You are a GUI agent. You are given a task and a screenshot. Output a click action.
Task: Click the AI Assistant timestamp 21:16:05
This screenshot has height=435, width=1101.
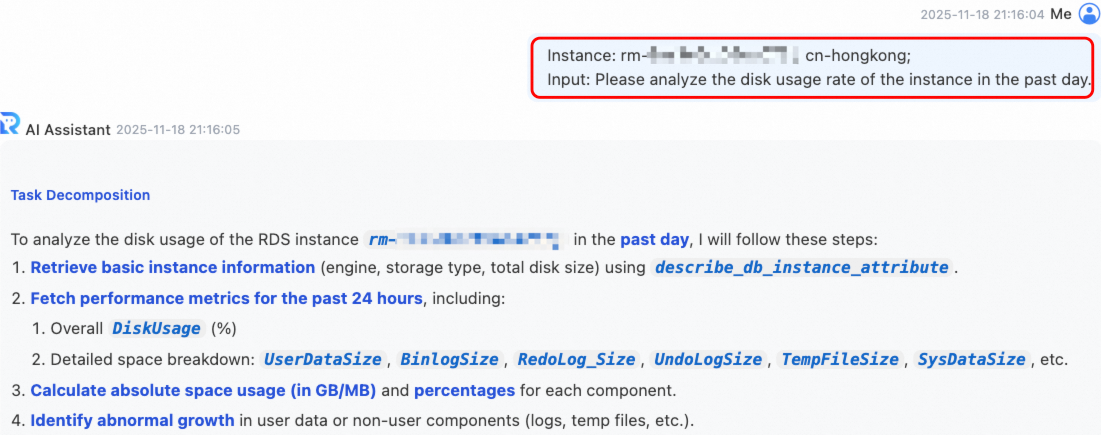(x=178, y=130)
